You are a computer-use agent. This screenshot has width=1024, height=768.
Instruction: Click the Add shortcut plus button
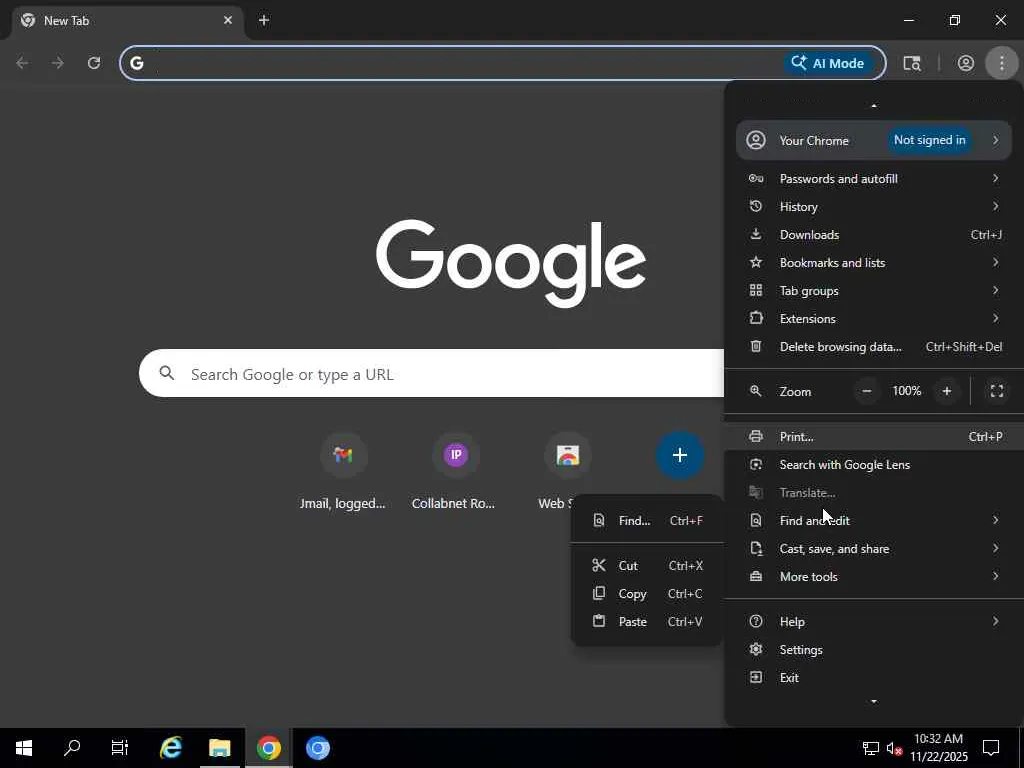[680, 455]
